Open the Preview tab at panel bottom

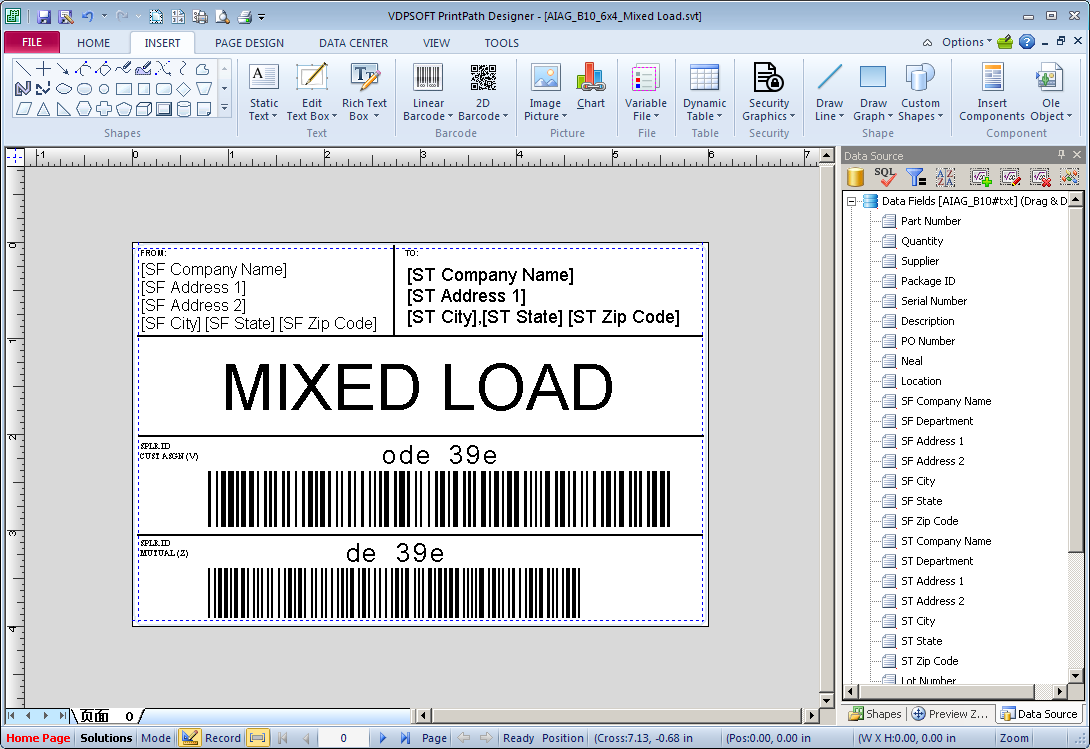point(950,714)
